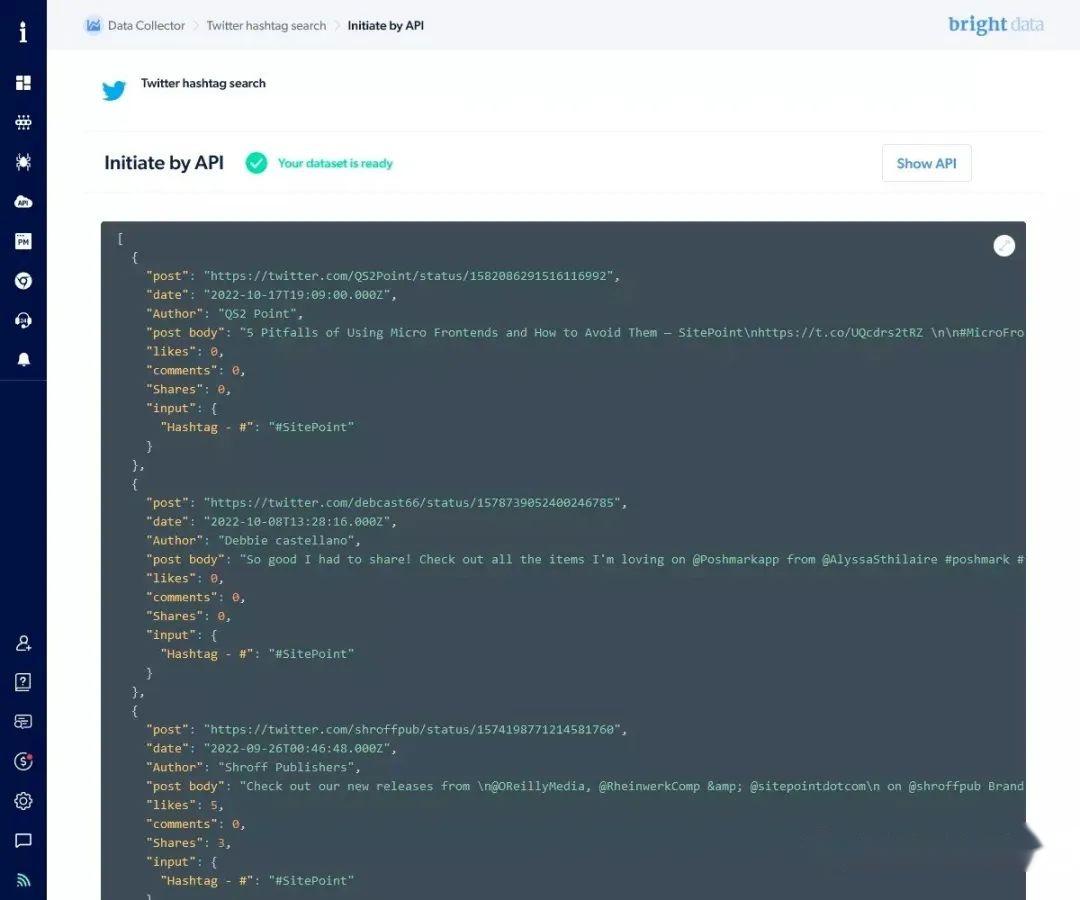Click the post body starting "Check out our new"
This screenshot has width=1080, height=900.
pyautogui.click(x=632, y=786)
